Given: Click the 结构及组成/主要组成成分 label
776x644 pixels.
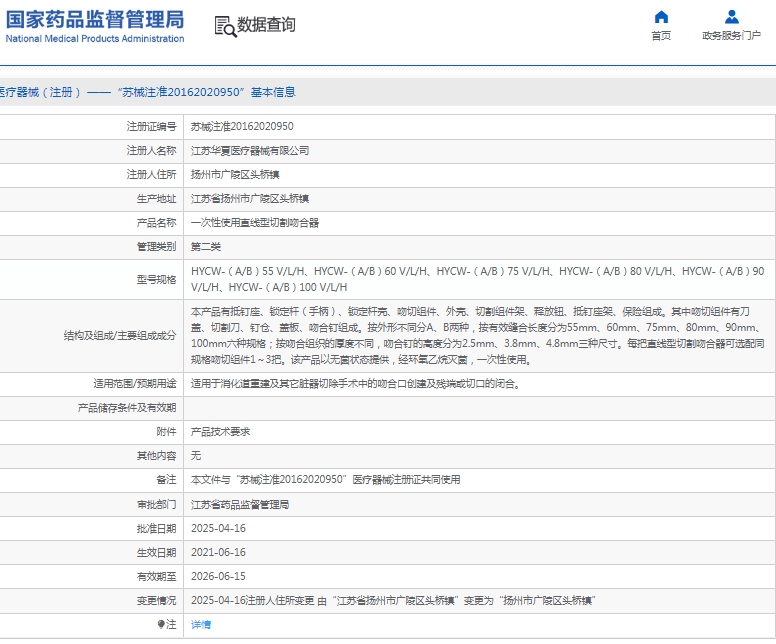Looking at the screenshot, I should 120,336.
